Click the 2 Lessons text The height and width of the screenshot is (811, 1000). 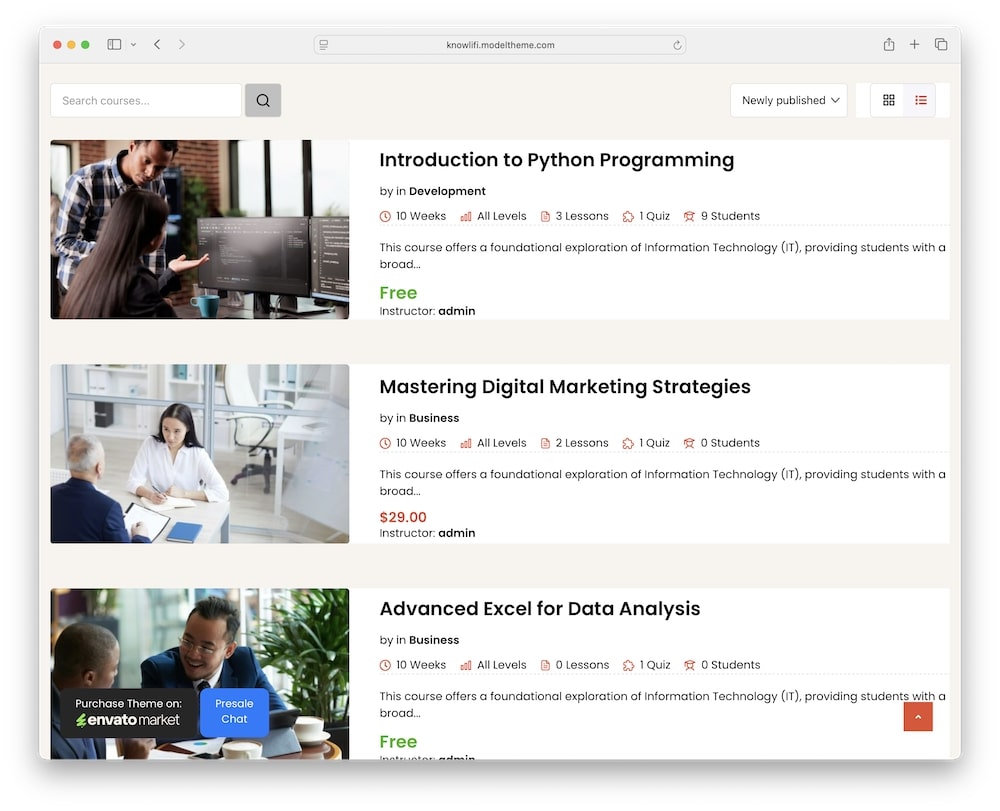[582, 443]
